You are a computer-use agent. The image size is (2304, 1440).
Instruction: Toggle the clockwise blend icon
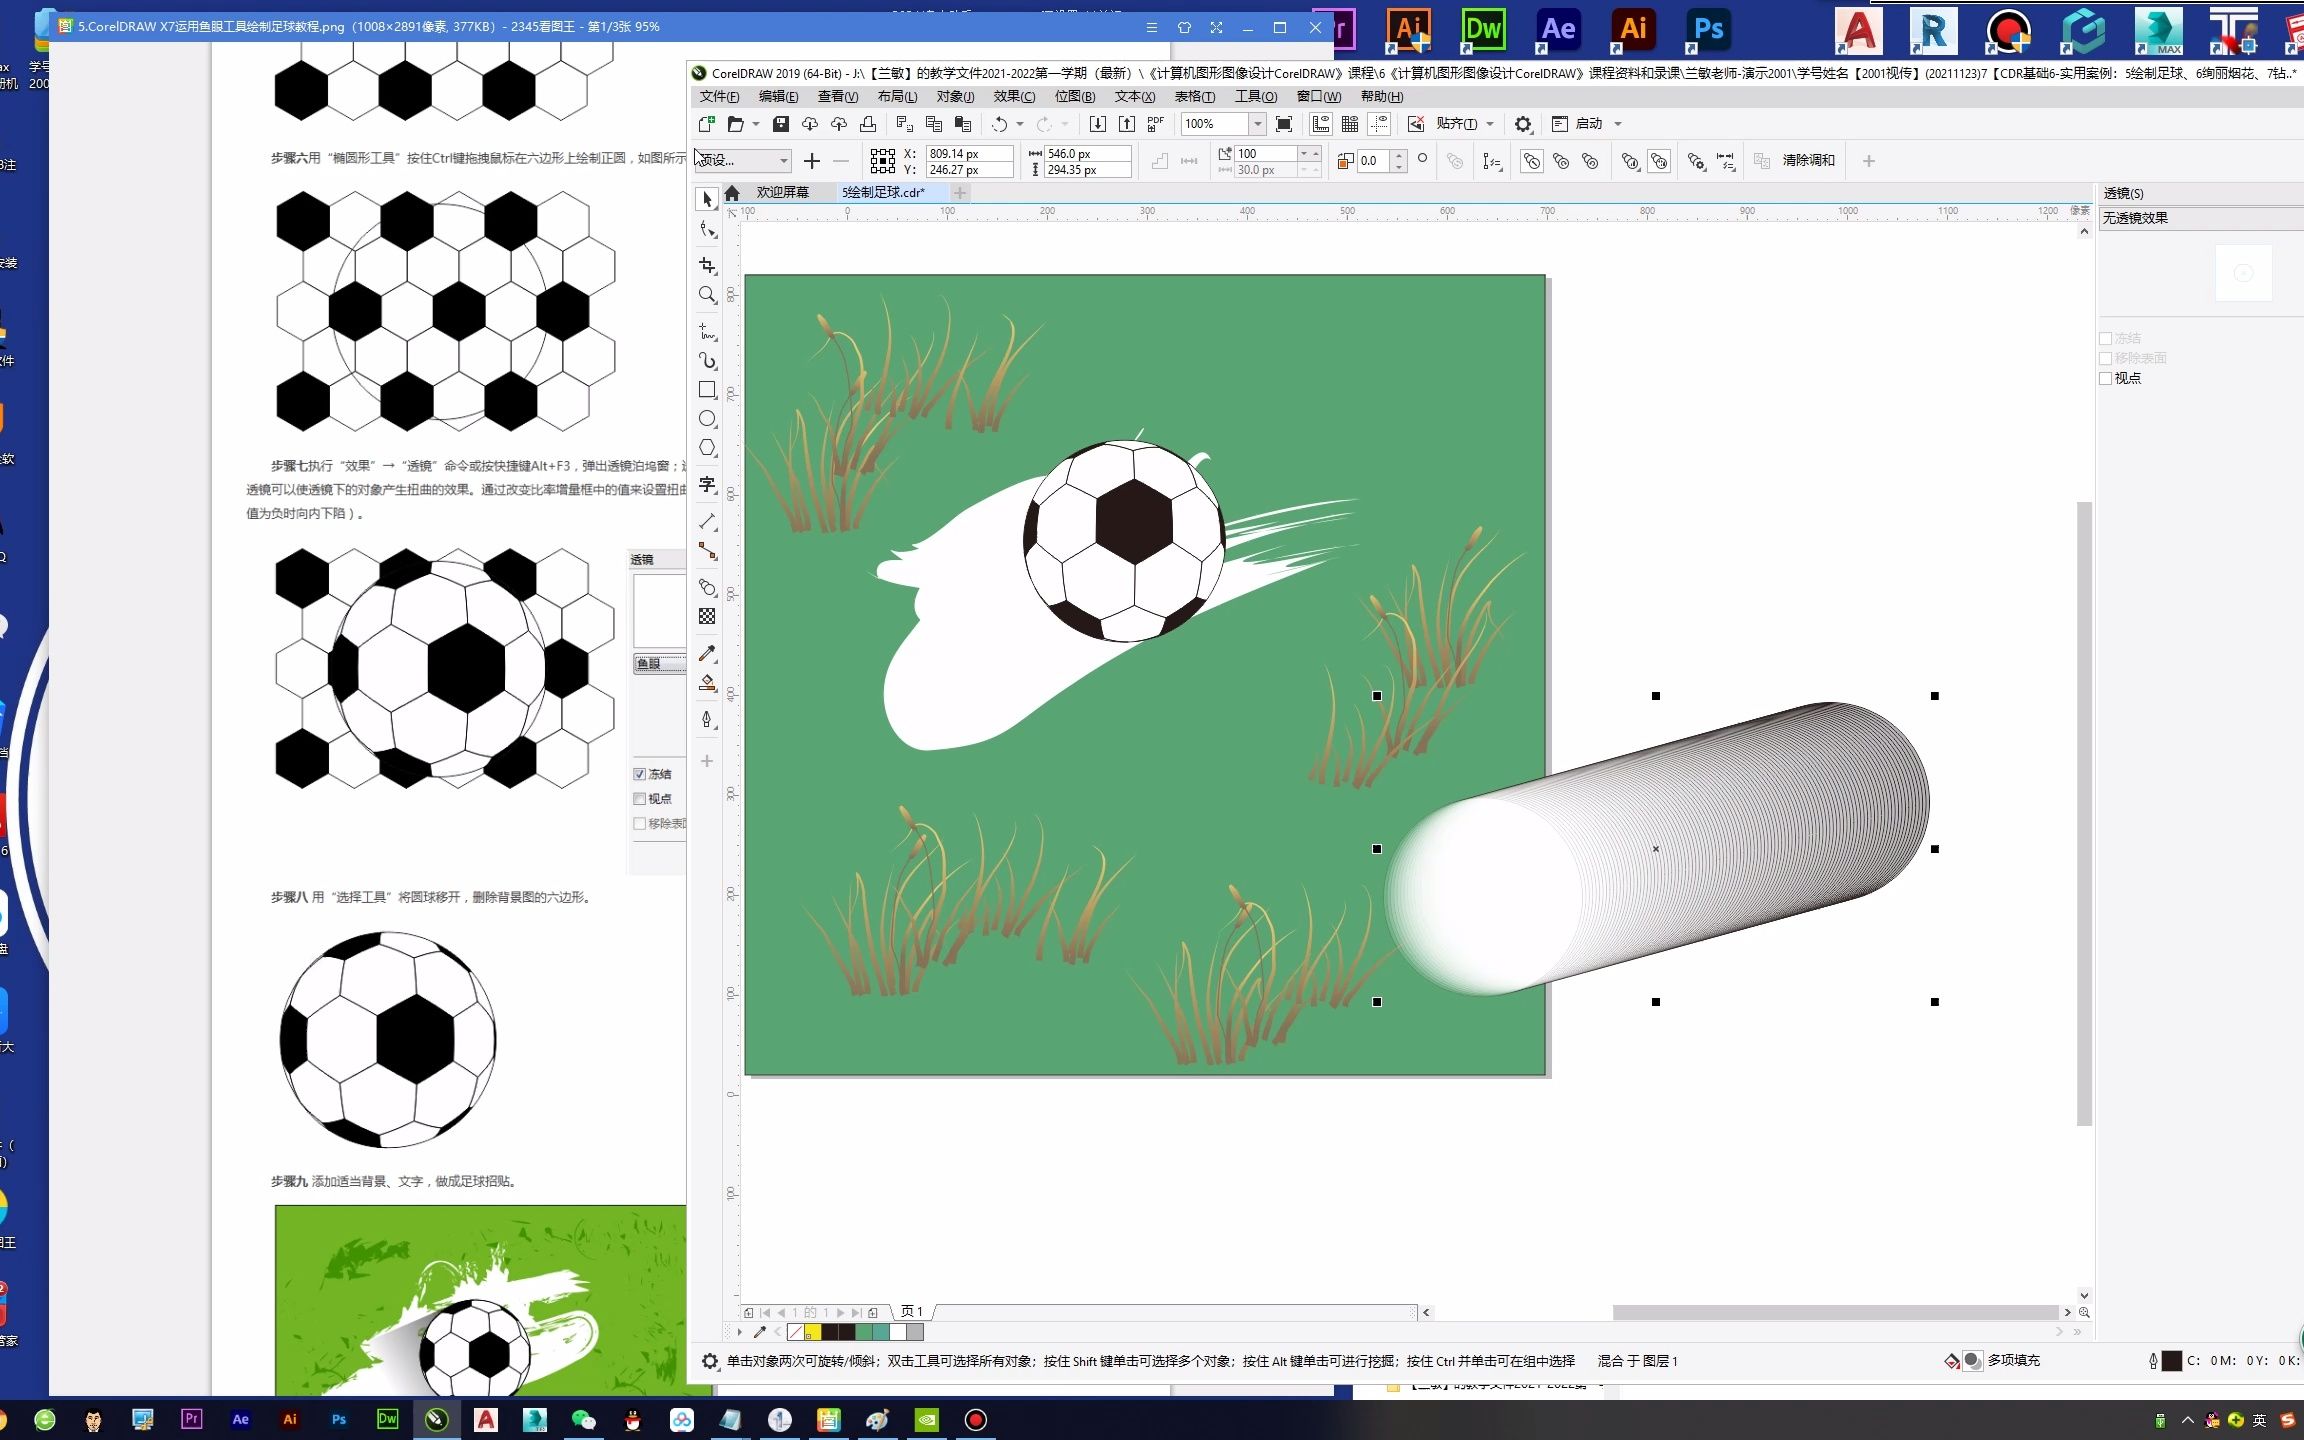[1561, 161]
